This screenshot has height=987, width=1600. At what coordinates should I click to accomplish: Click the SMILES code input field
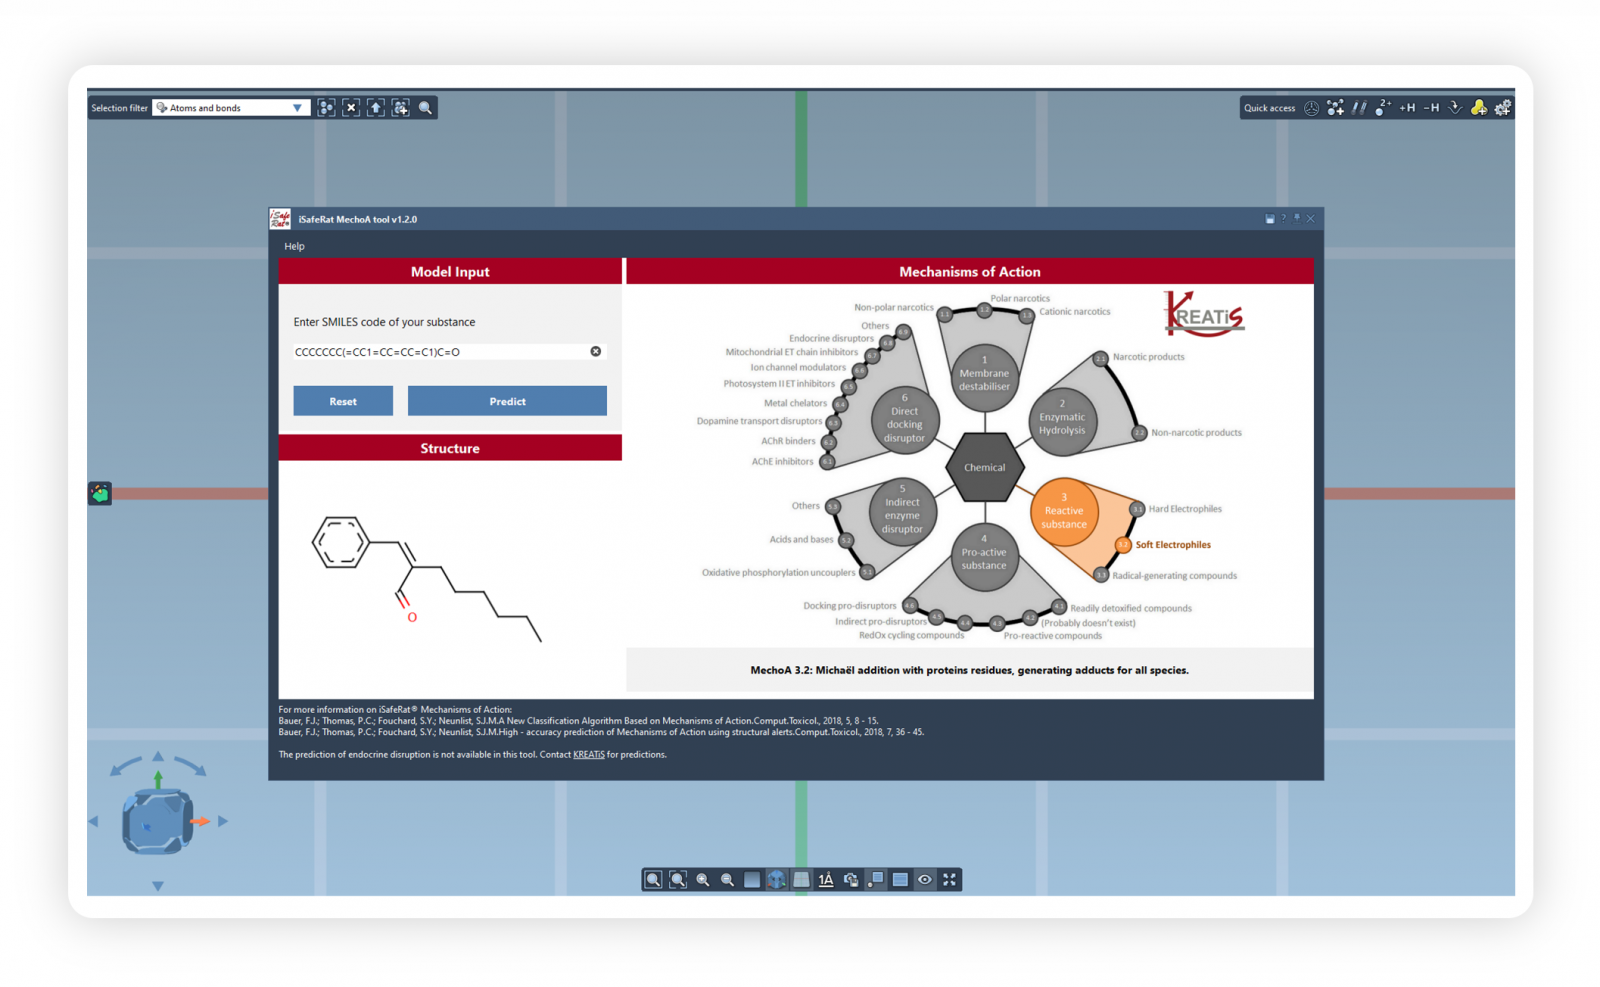[x=440, y=352]
